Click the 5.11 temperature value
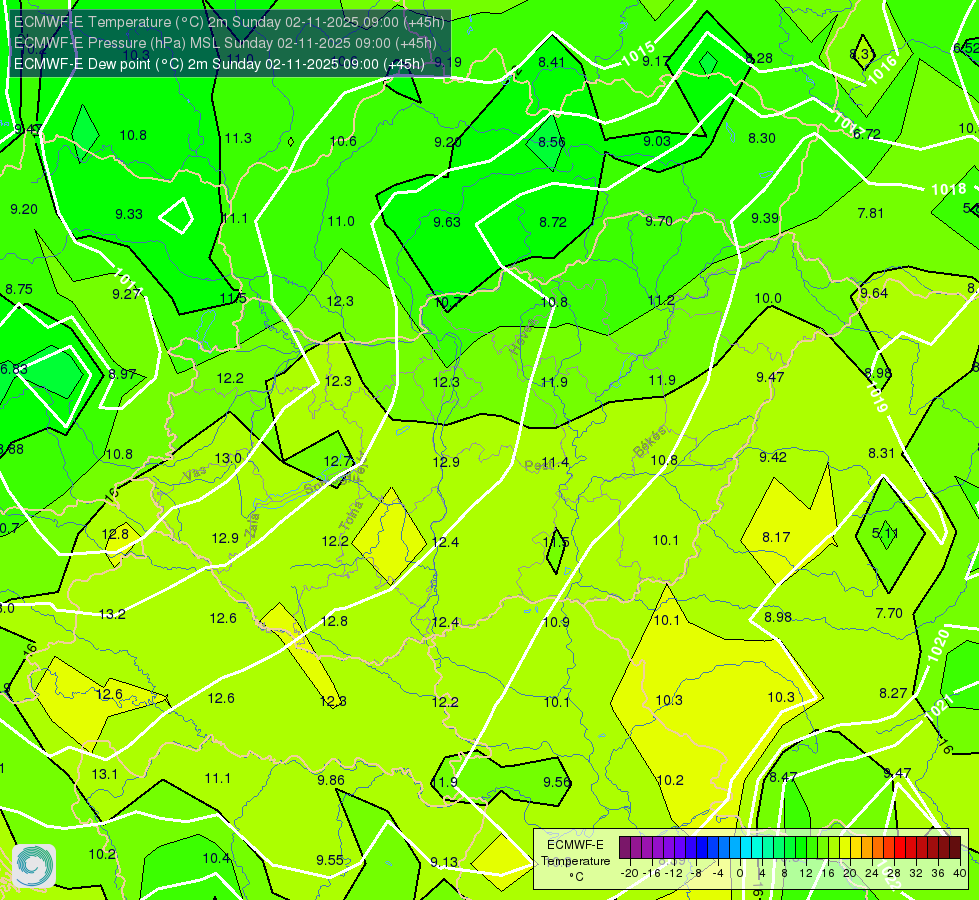This screenshot has width=979, height=900. (x=885, y=533)
